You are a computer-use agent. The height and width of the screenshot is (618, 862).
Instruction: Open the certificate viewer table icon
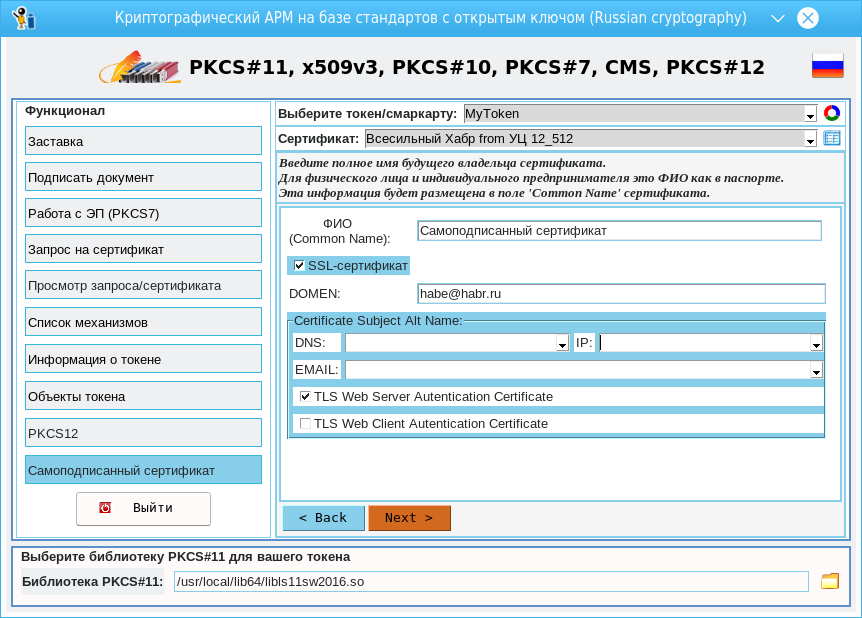coord(832,139)
